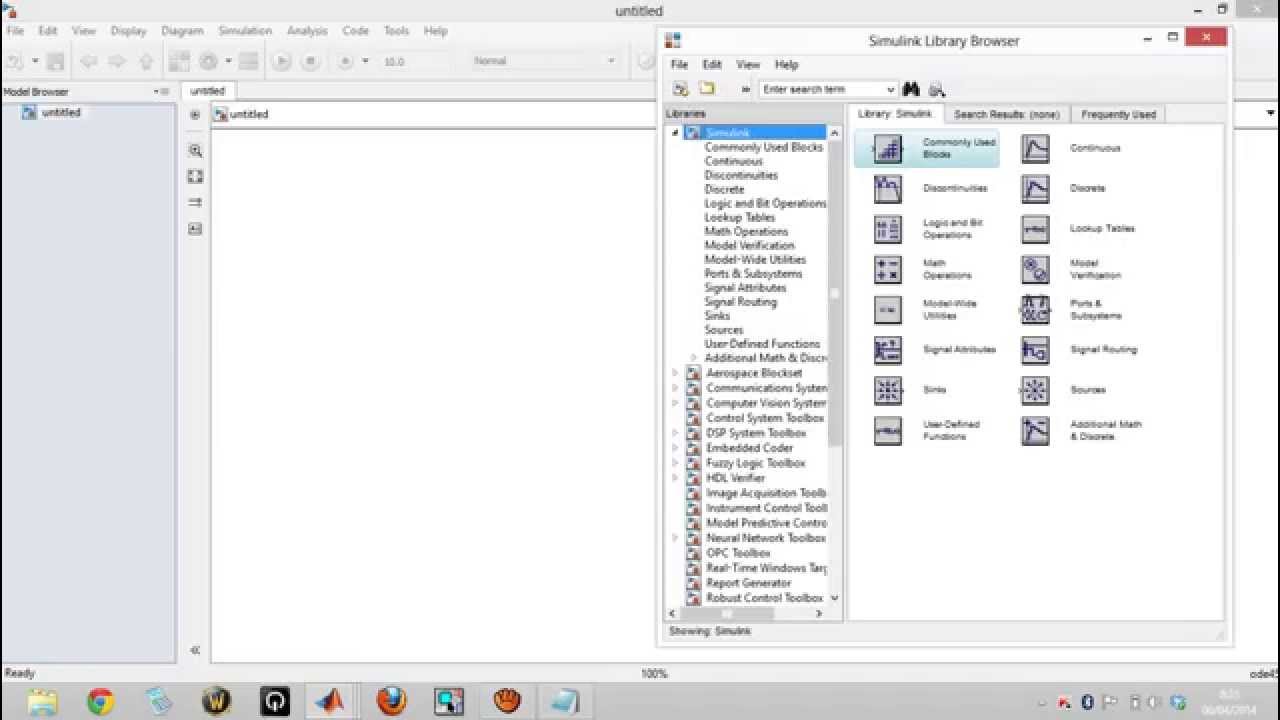This screenshot has width=1280, height=720.
Task: Collapse the Simulink tree node
Action: (x=675, y=133)
